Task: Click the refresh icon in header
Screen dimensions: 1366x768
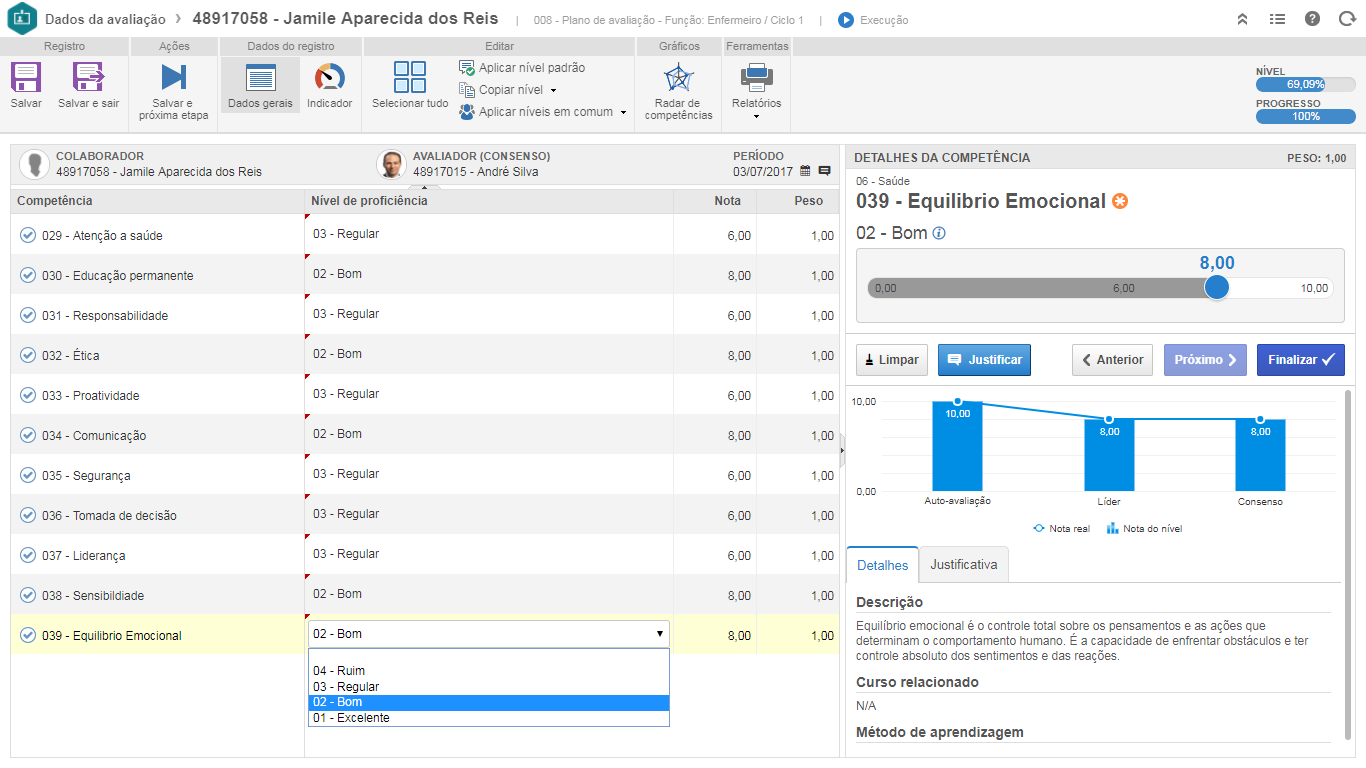Action: tap(1346, 19)
